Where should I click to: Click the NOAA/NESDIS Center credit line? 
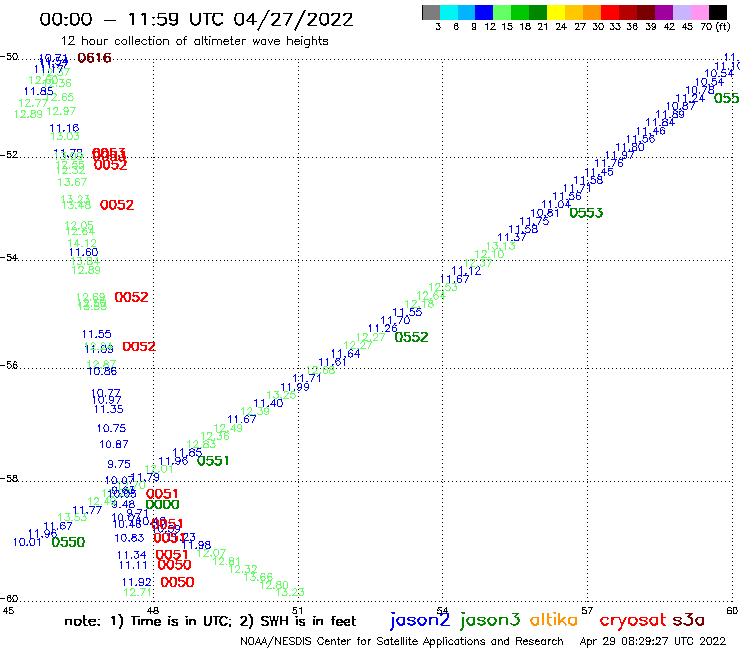[402, 641]
